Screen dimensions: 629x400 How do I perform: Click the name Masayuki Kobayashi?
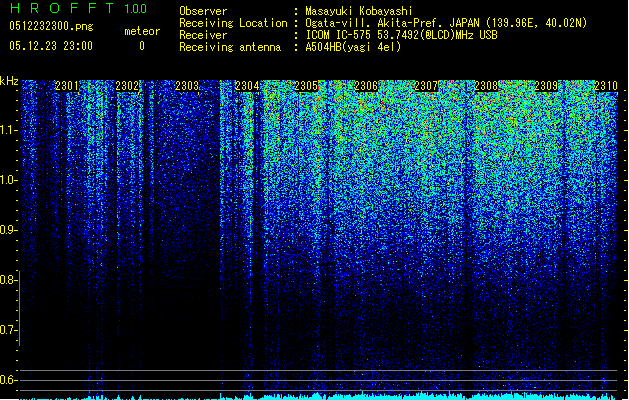click(359, 11)
